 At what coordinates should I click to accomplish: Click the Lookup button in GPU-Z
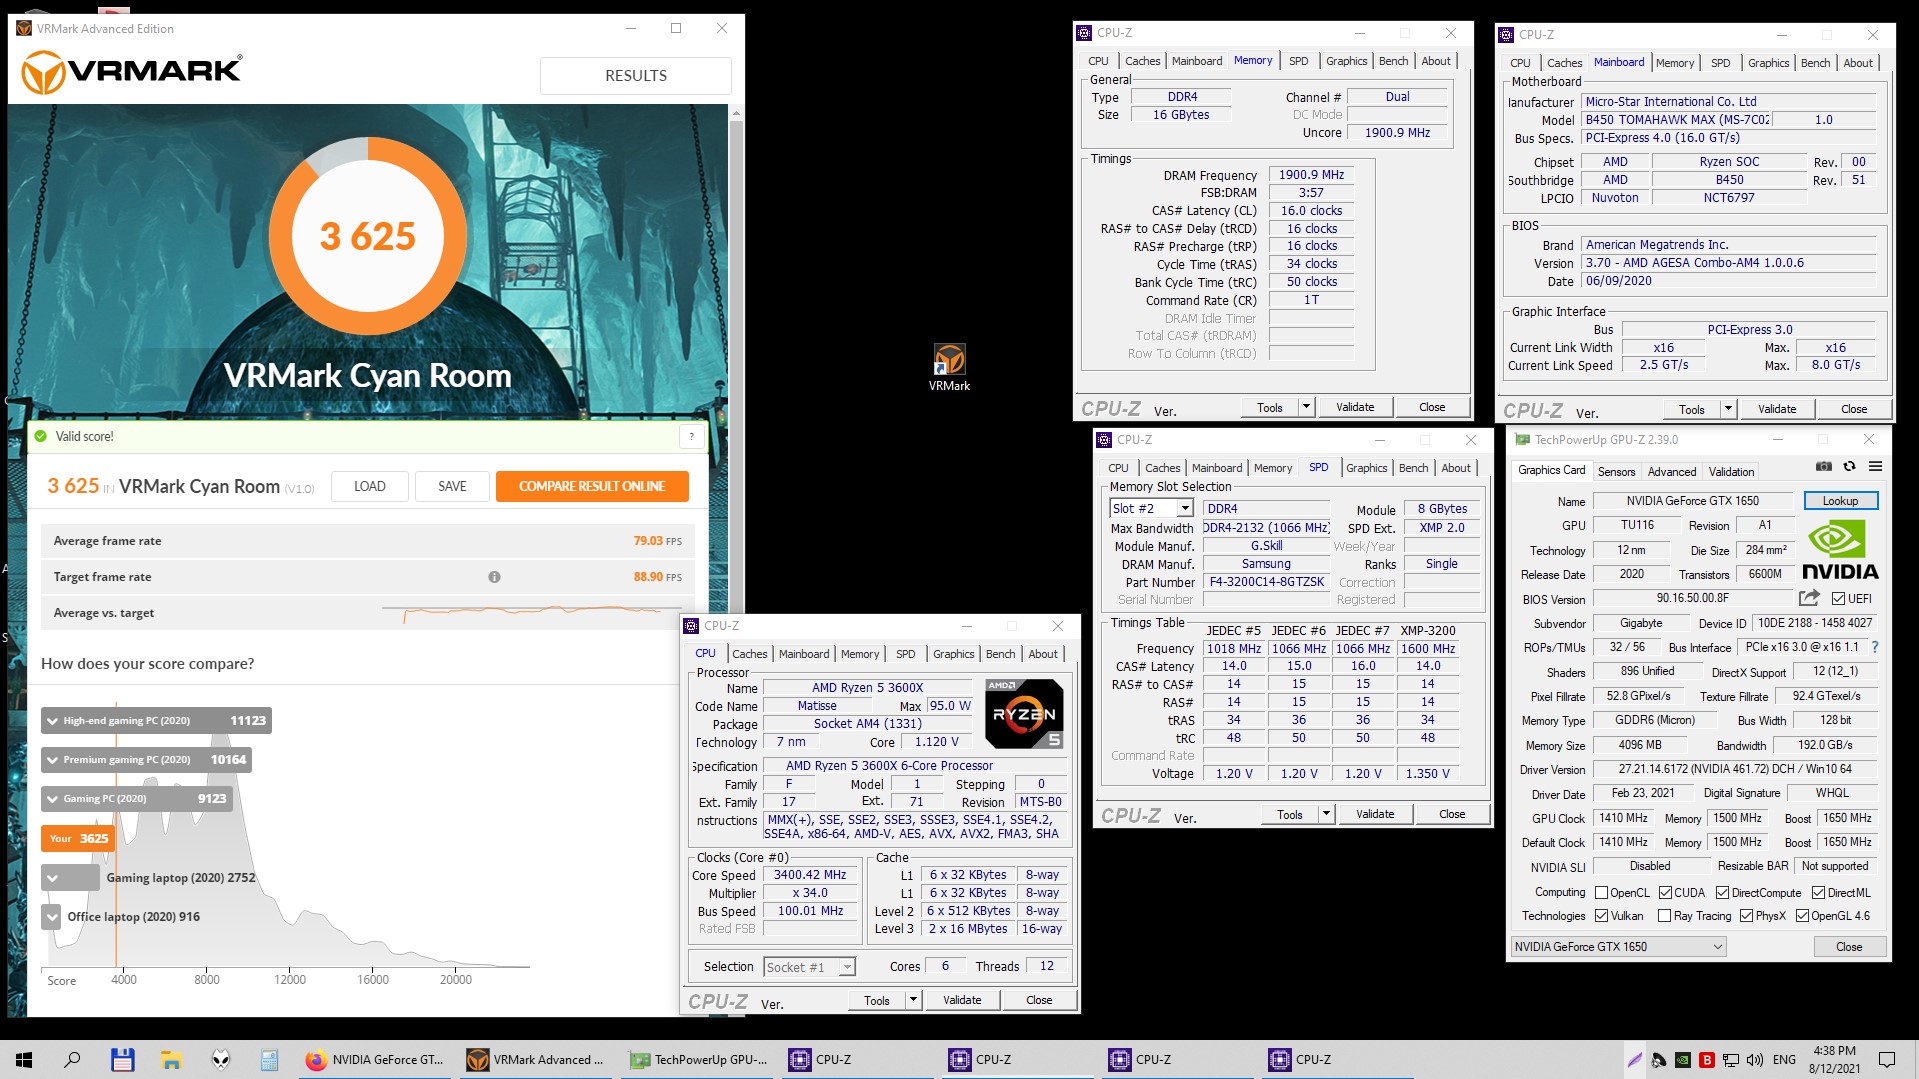pyautogui.click(x=1840, y=501)
